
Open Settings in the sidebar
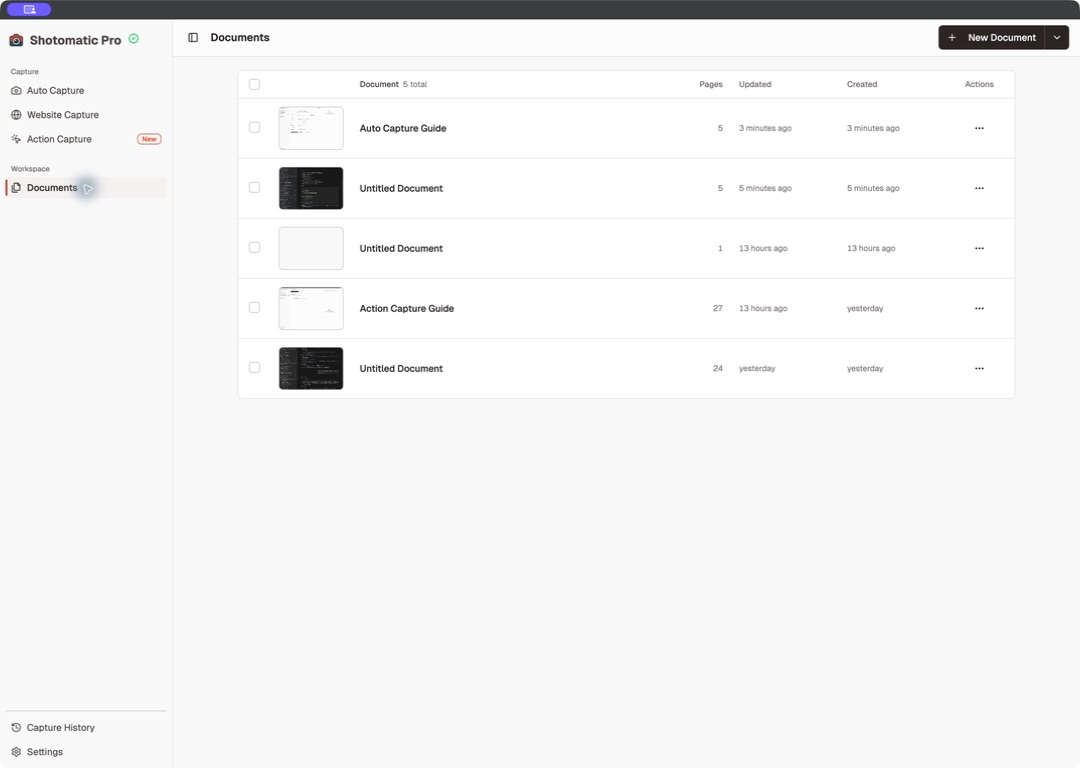pos(85,751)
